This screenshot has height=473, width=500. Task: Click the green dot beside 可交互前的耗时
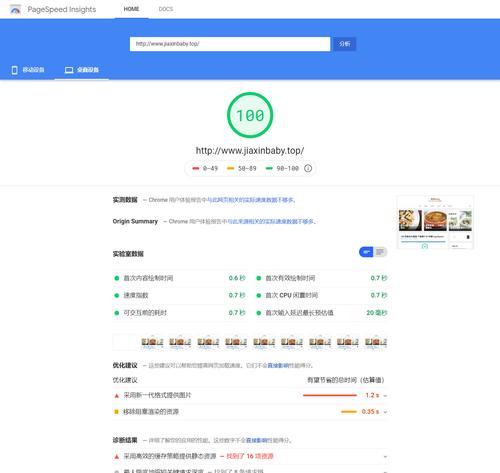[x=117, y=313]
